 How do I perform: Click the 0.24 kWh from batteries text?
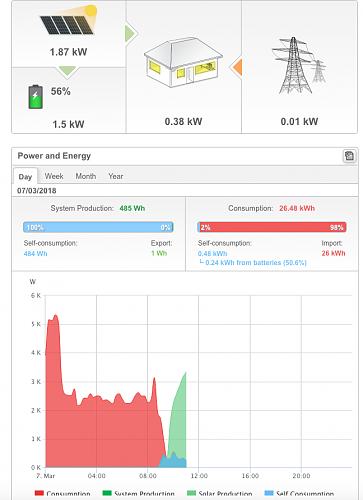256,263
